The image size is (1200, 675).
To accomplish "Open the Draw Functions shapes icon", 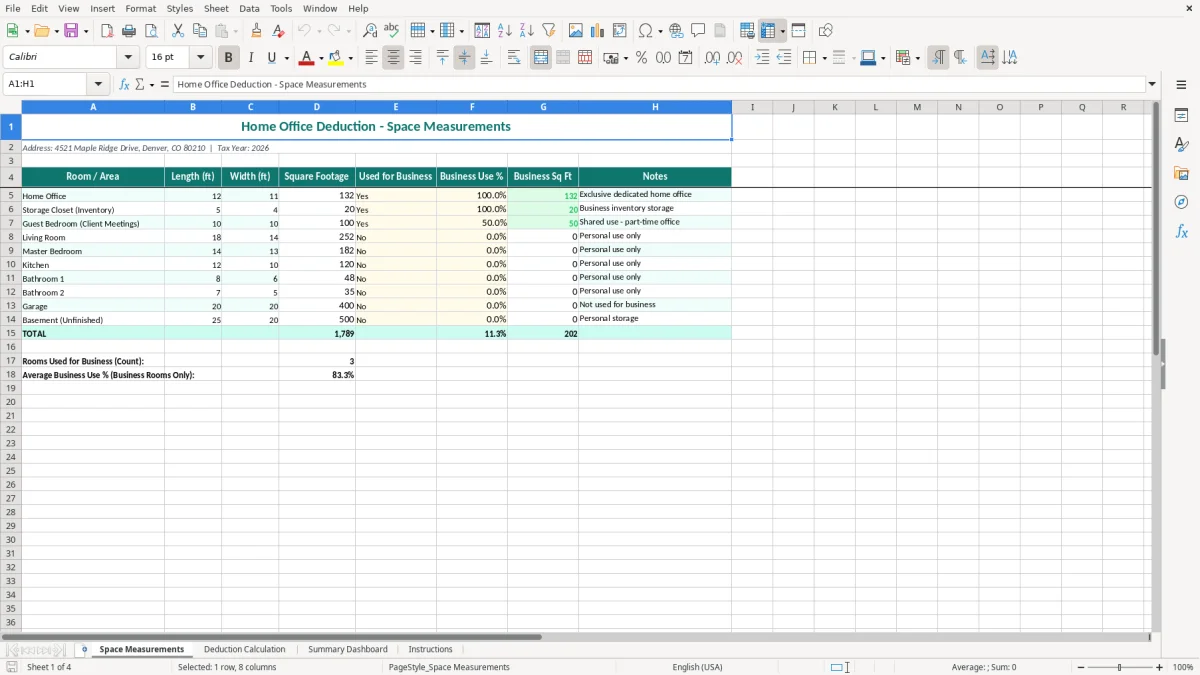I will point(826,31).
